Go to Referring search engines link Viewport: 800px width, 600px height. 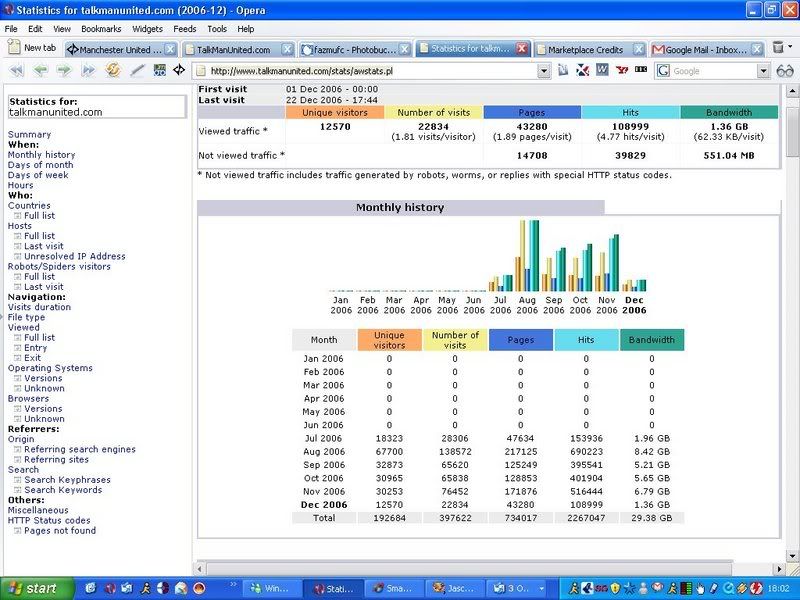coord(79,450)
